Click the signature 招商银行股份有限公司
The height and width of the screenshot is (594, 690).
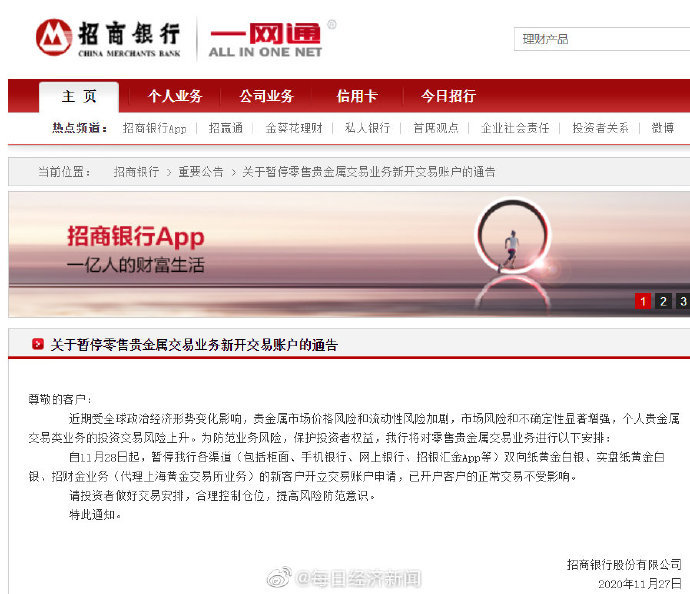(624, 565)
